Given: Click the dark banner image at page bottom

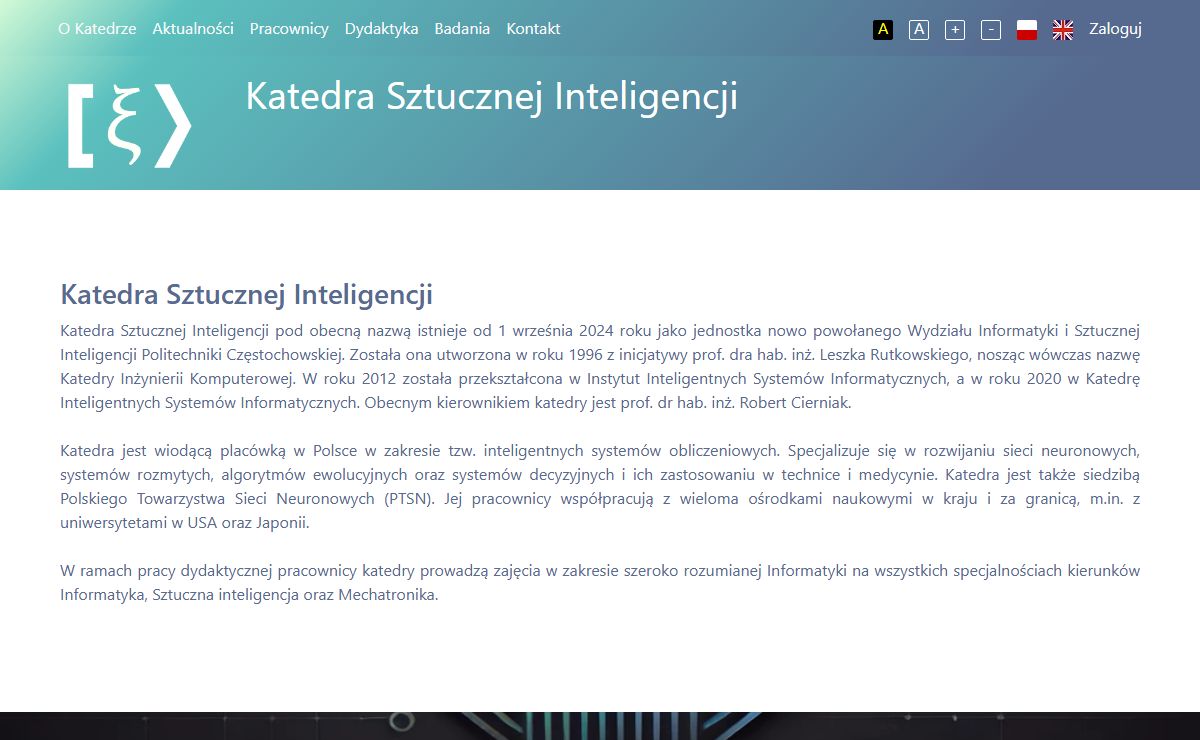Looking at the screenshot, I should coord(600,726).
